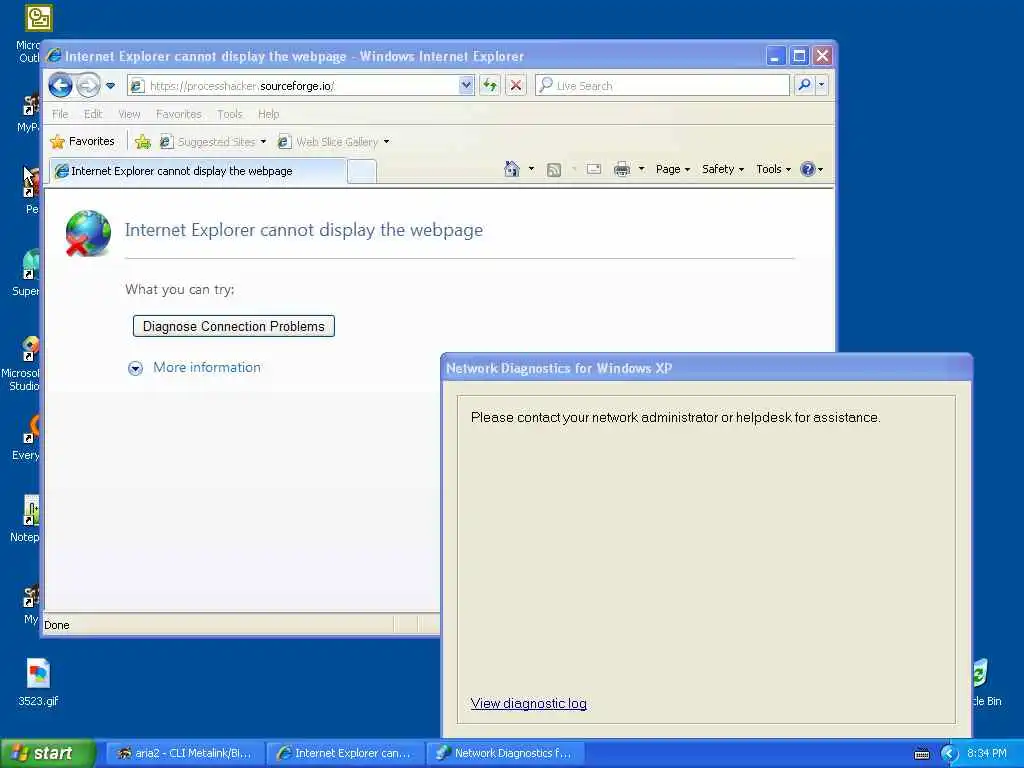Expand the Print options dropdown arrow
Screen dimensions: 1024x768
pos(641,169)
